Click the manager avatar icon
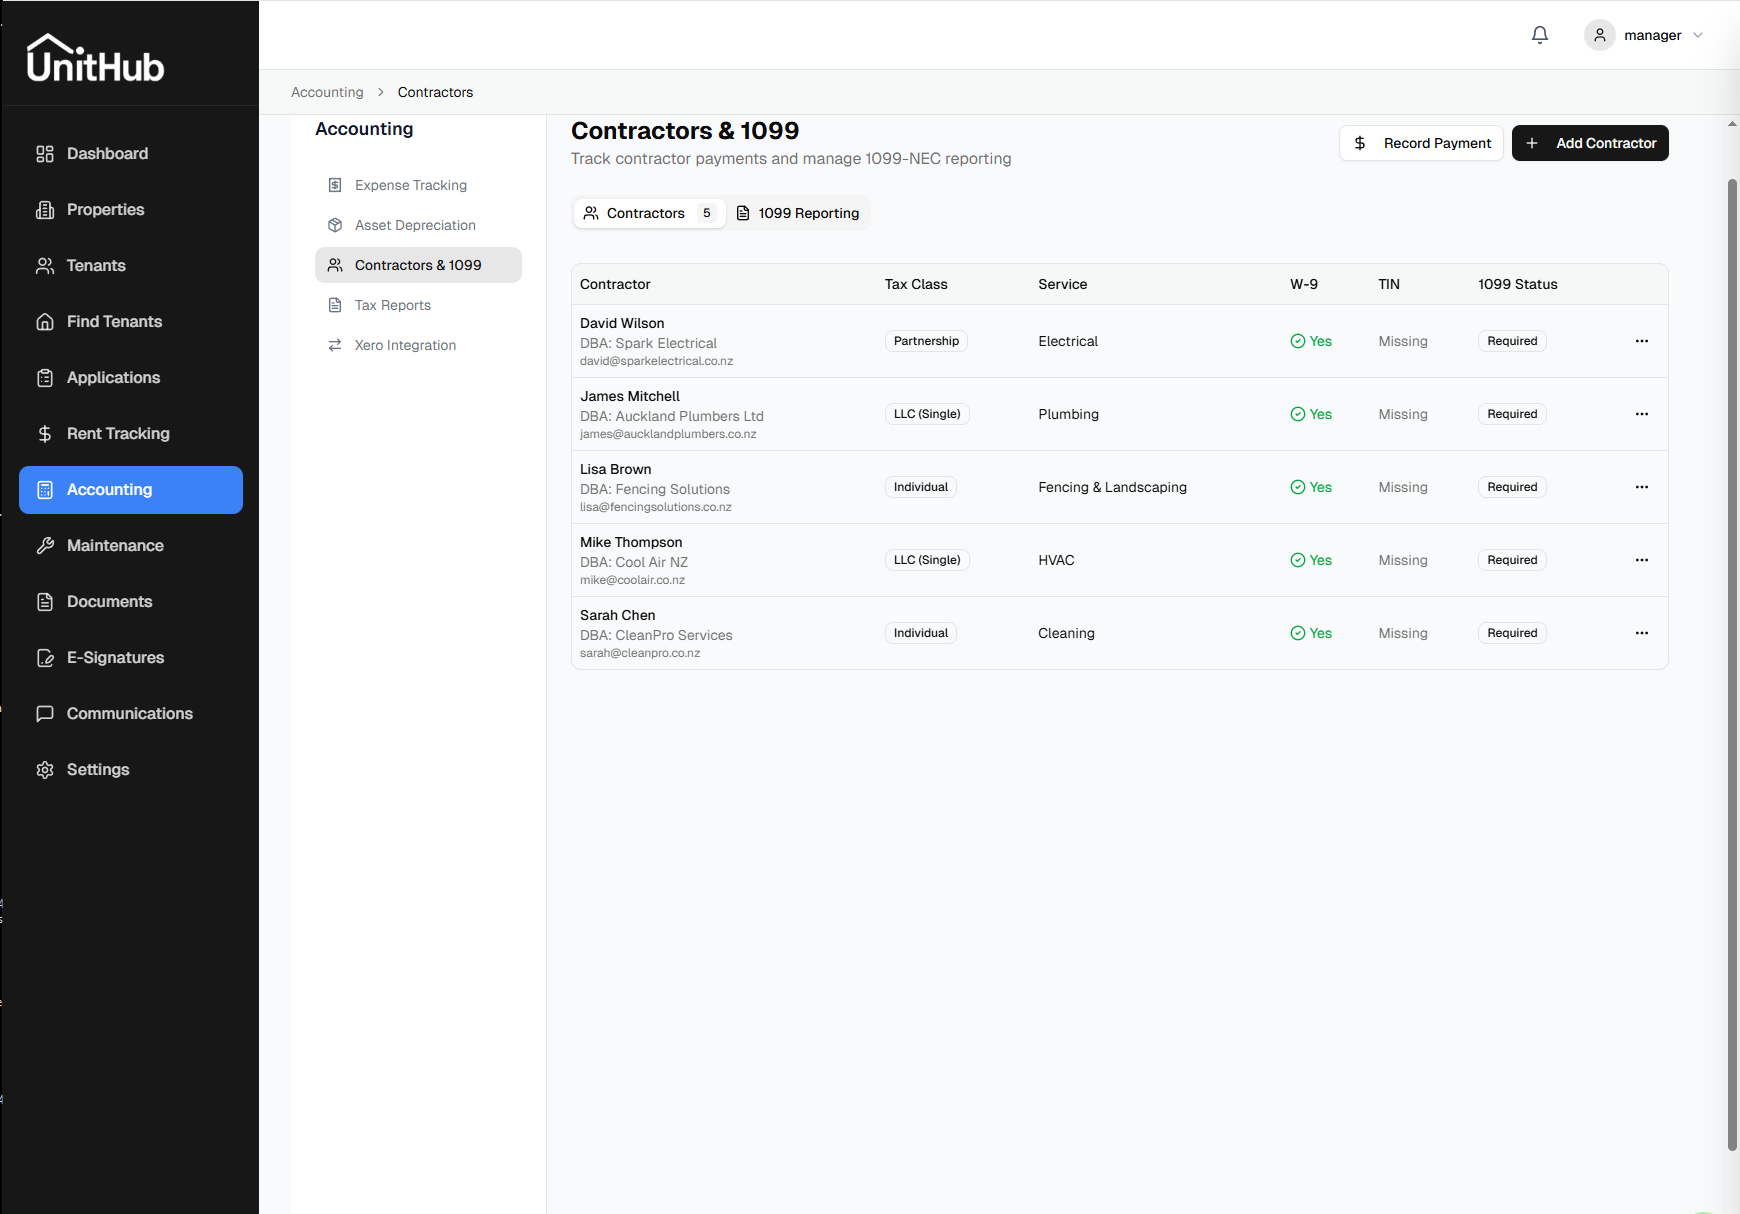Screen dimensions: 1740x1214 (x=1600, y=35)
